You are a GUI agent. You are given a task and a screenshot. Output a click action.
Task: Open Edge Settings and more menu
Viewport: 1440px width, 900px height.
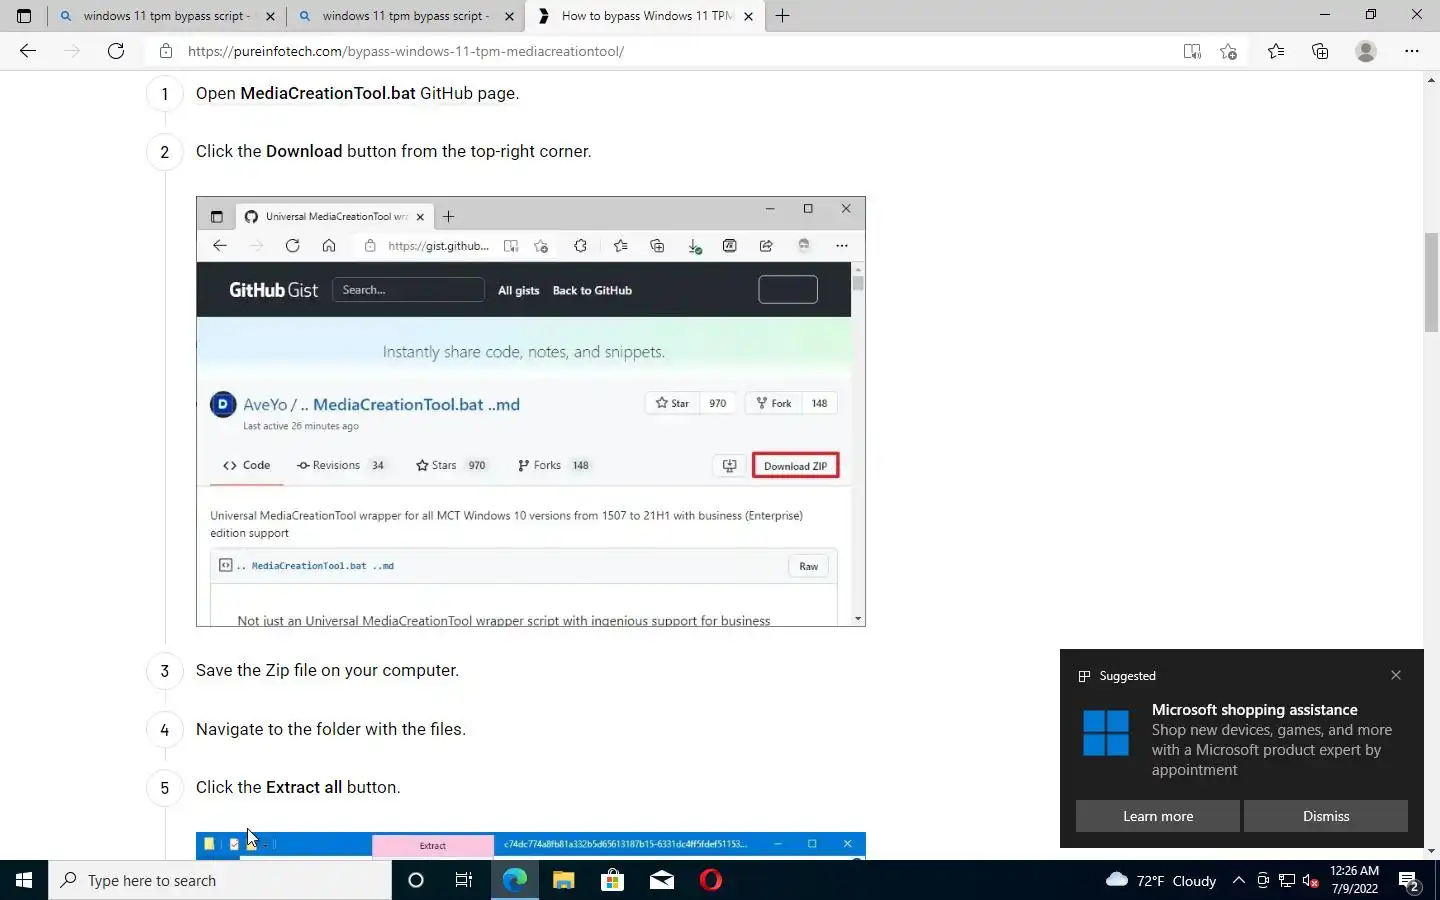[1412, 51]
